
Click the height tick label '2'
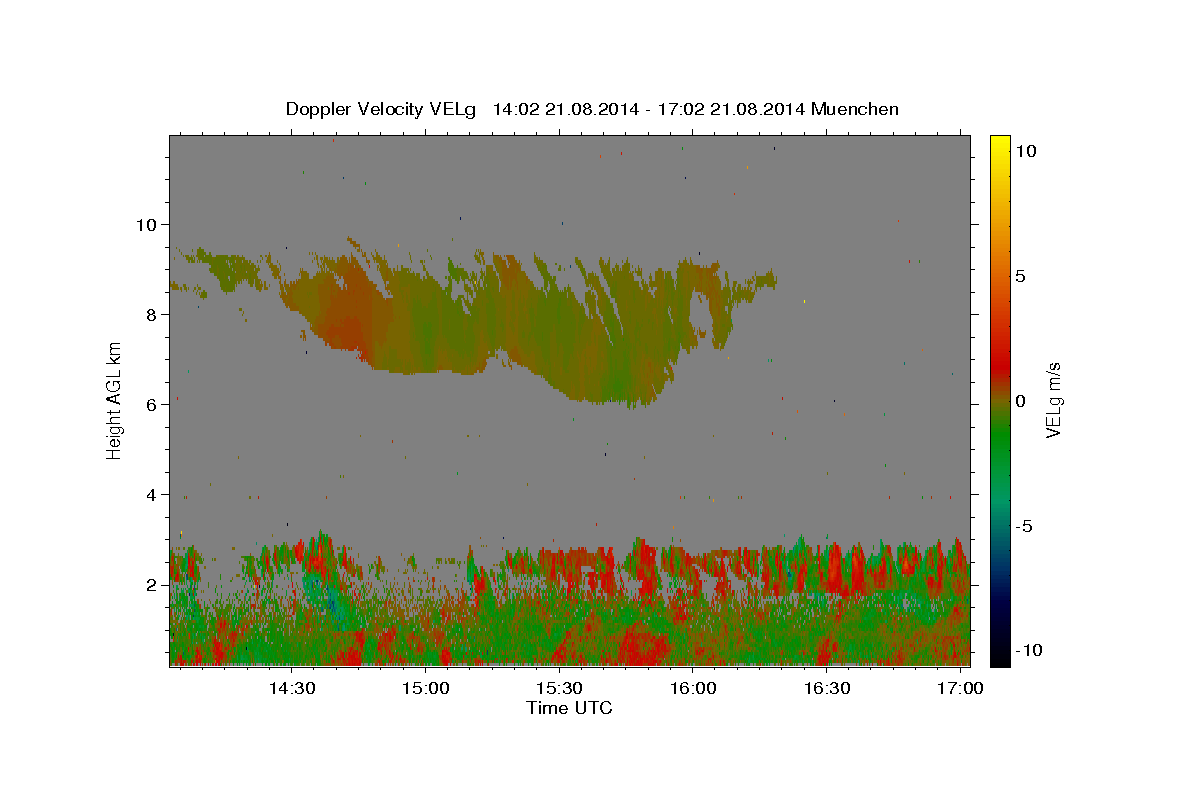tap(151, 585)
